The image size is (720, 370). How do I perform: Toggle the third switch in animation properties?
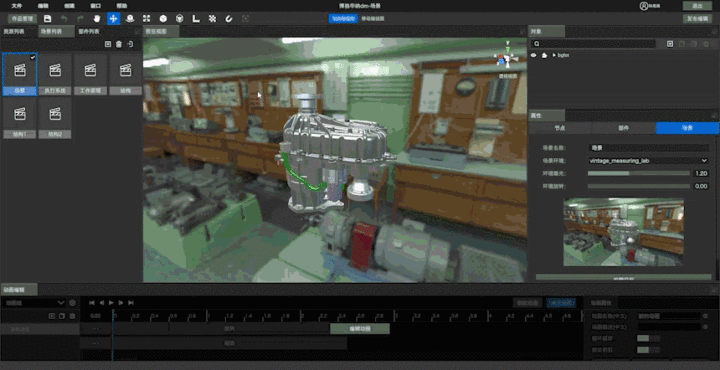tap(643, 338)
